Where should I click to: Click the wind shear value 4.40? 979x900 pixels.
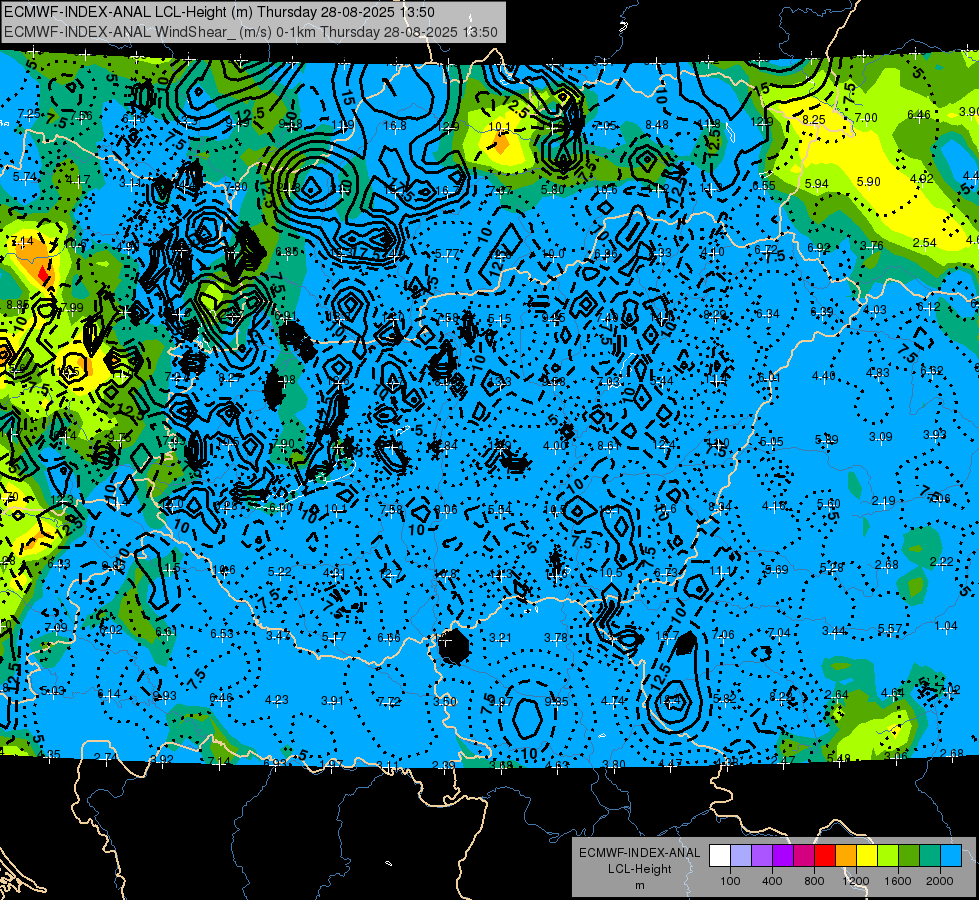(824, 376)
